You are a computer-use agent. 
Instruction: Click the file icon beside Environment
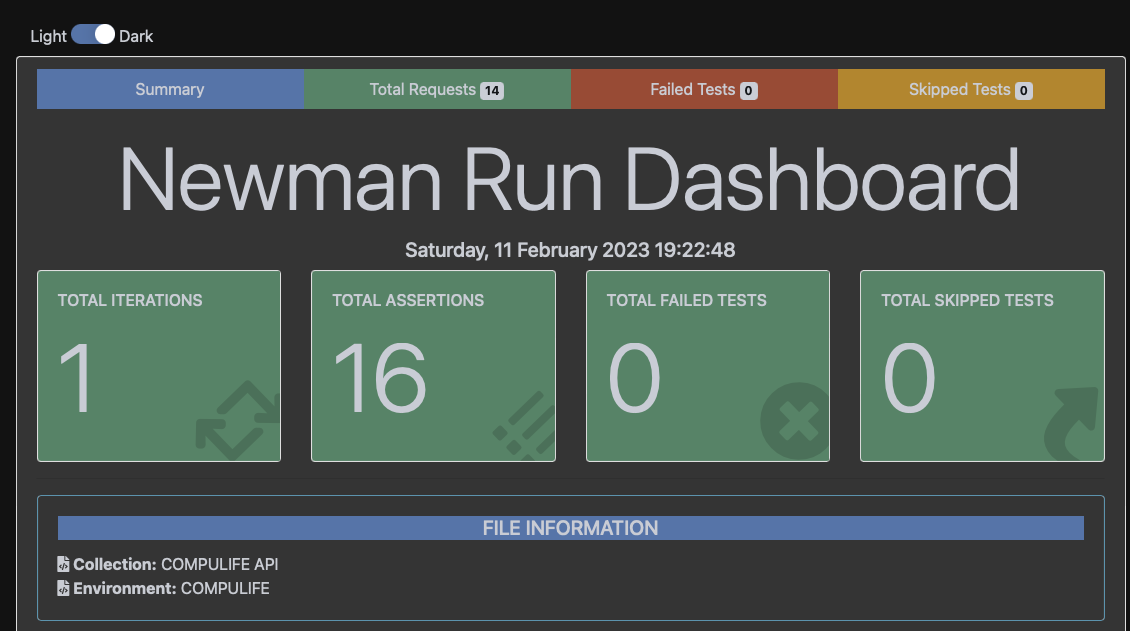[x=63, y=589]
